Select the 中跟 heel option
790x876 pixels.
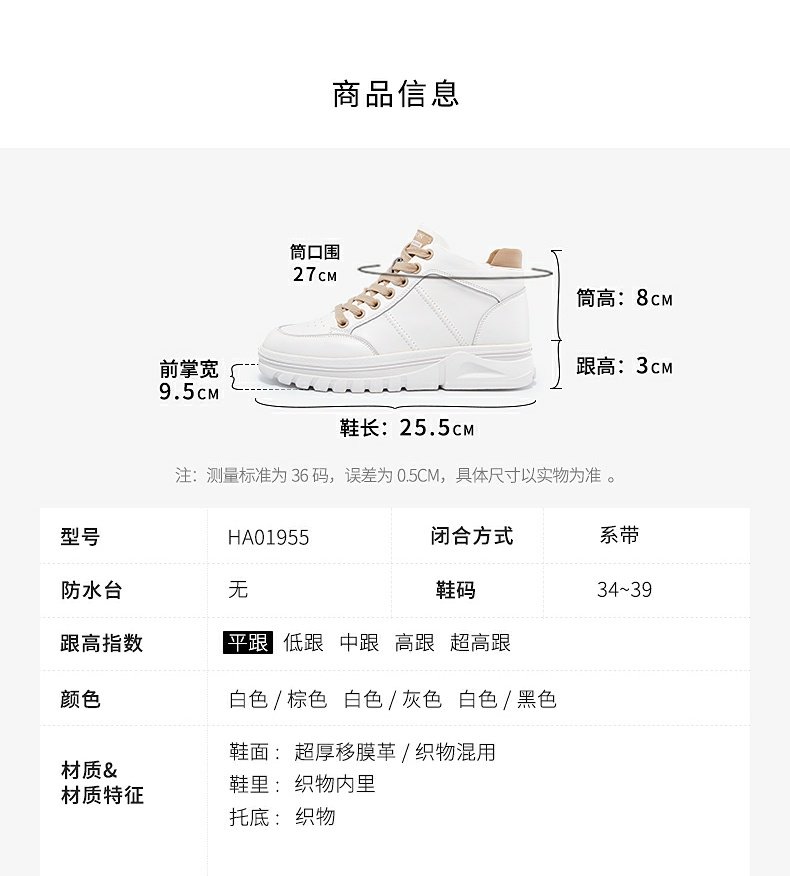pos(359,642)
